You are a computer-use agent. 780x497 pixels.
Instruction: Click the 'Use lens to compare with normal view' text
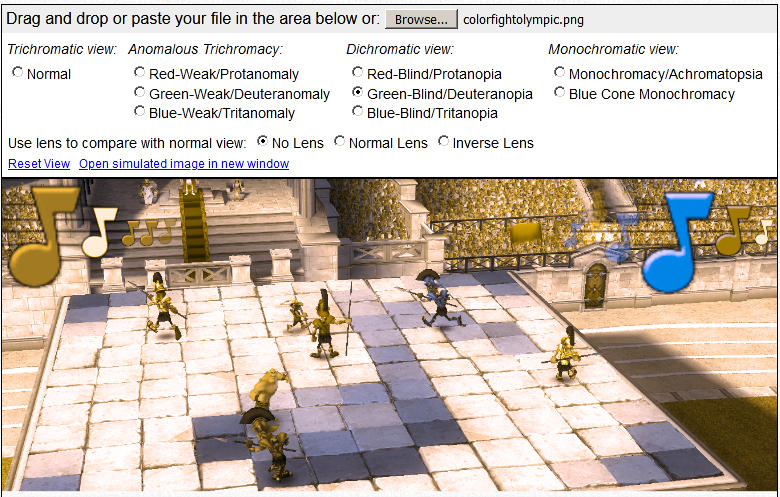tap(127, 143)
